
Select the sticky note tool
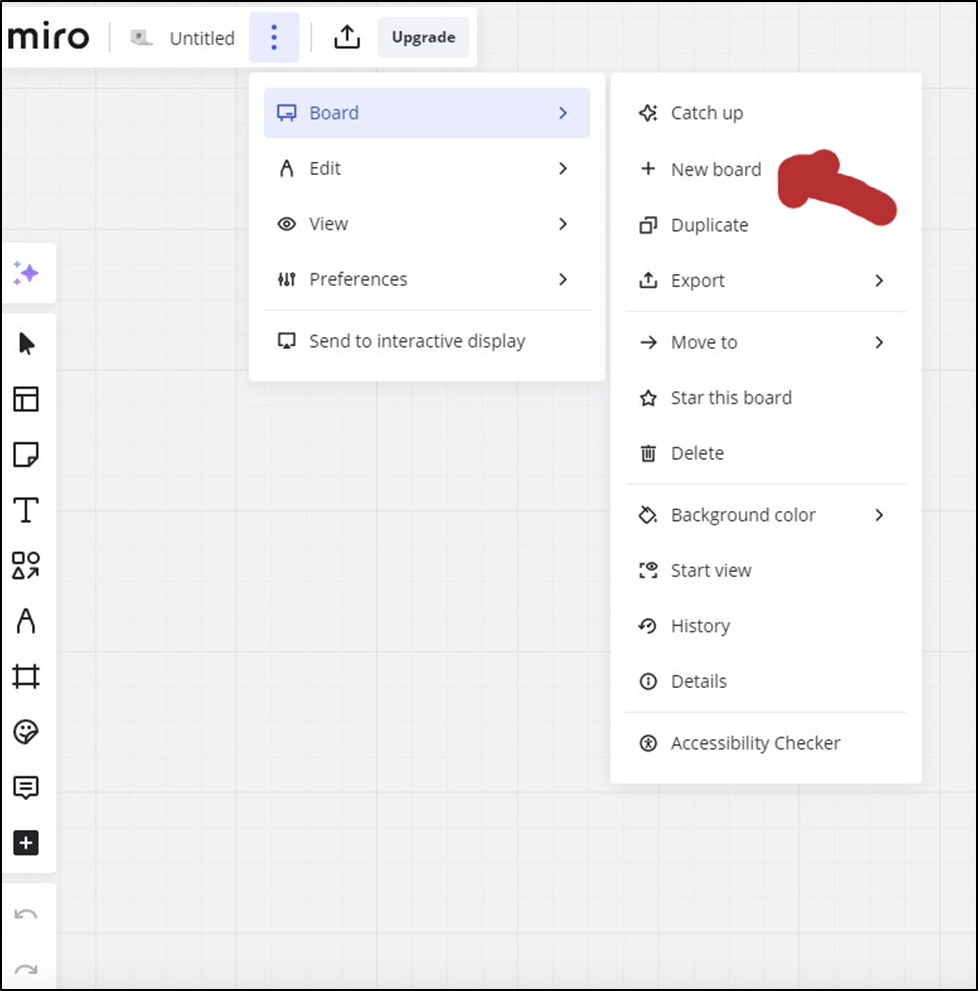point(26,454)
